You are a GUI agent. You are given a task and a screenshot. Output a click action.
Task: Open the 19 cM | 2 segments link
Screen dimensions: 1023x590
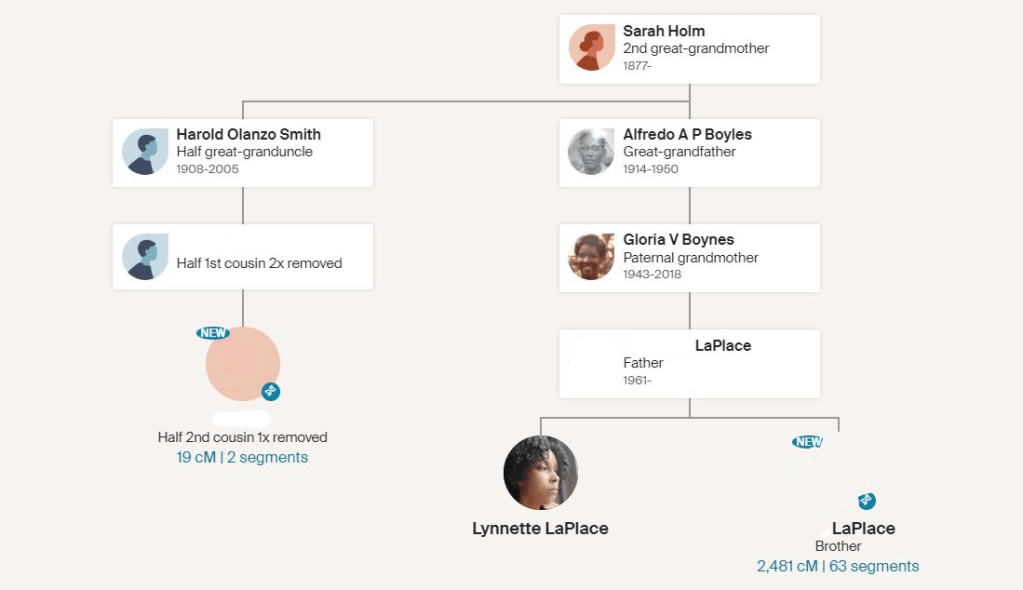[242, 457]
